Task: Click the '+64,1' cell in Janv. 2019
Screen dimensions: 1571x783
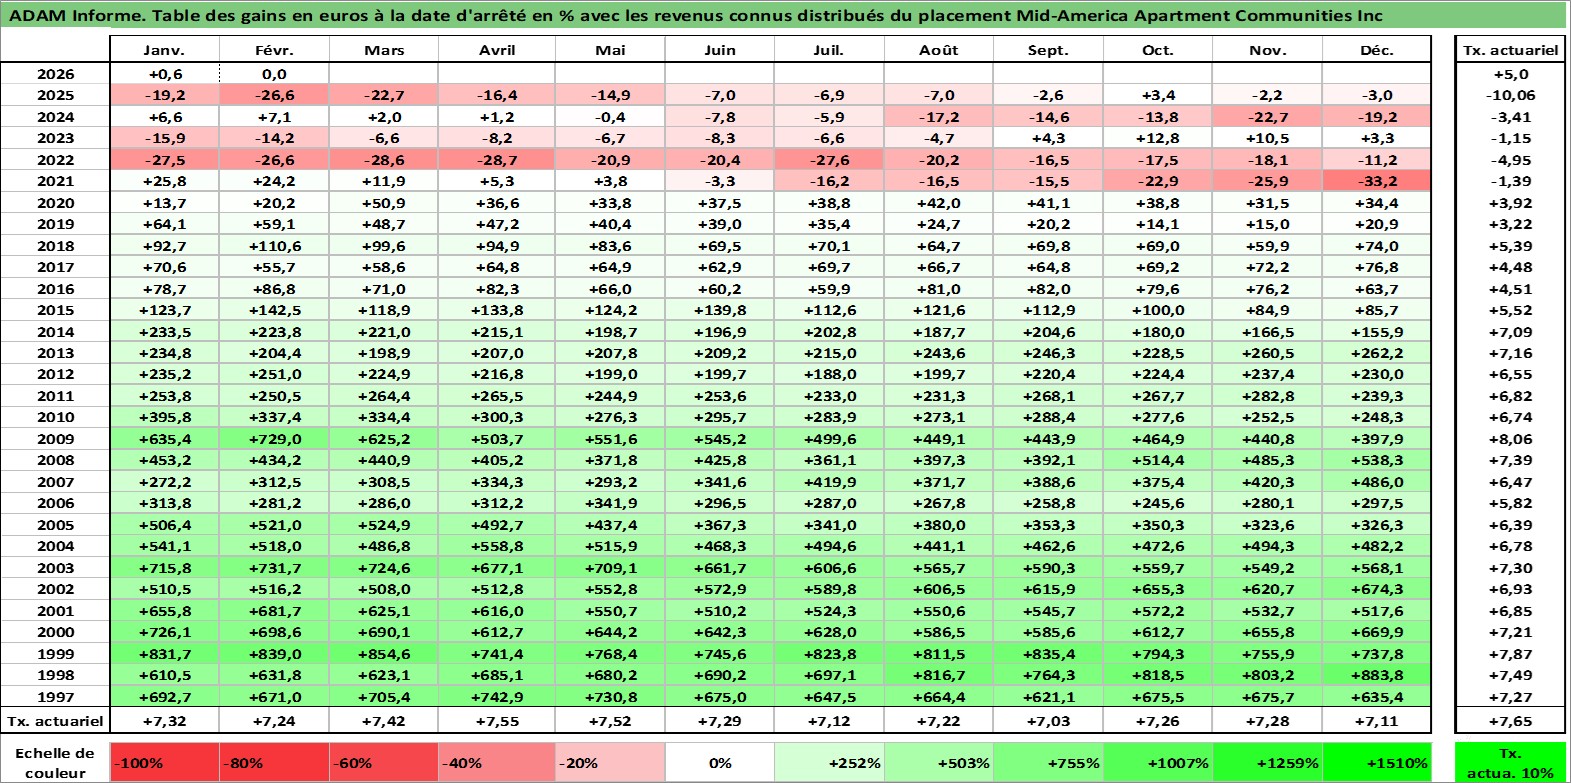Action: 164,224
